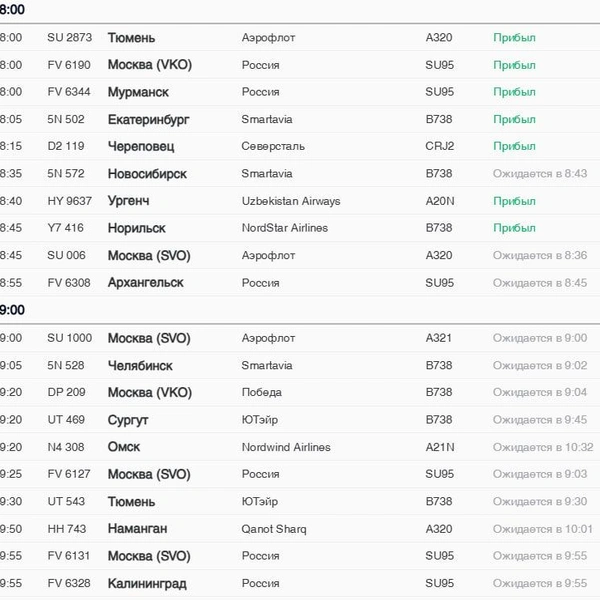Screen dimensions: 600x600
Task: Select flight FV 6190 from Москва (VKO)
Action: coord(300,65)
